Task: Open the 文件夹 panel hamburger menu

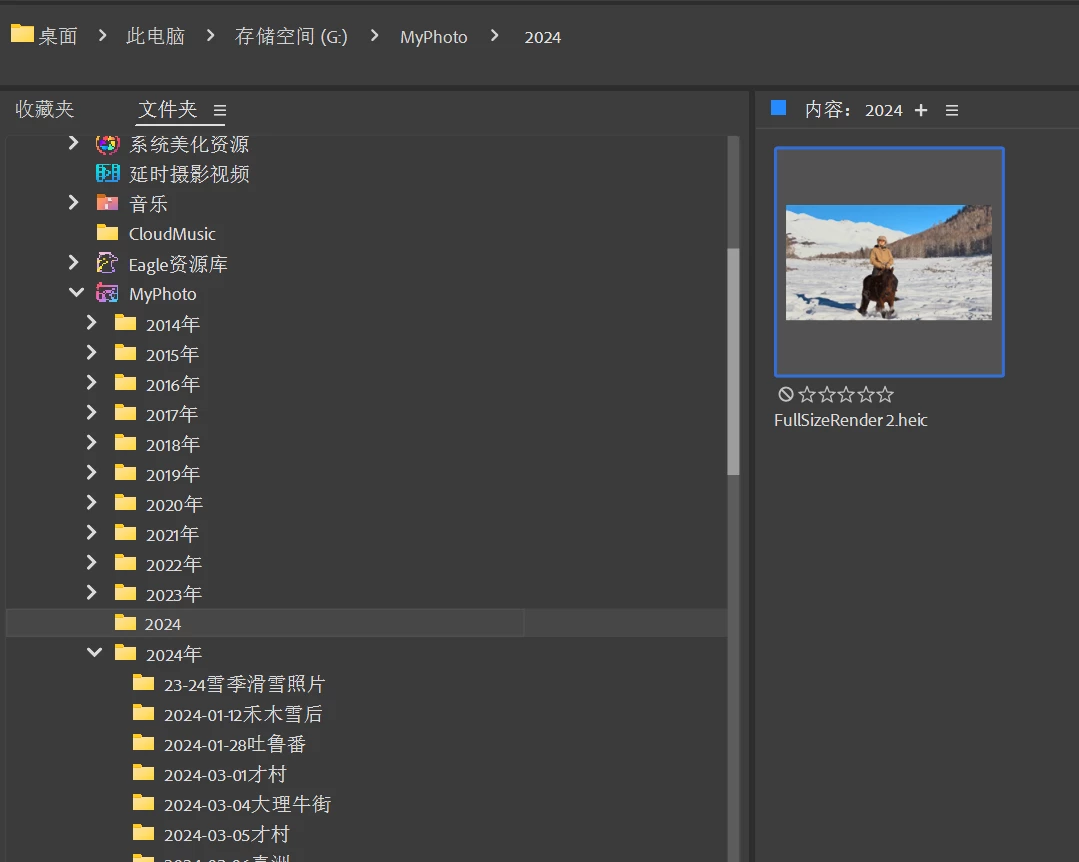Action: pyautogui.click(x=220, y=110)
